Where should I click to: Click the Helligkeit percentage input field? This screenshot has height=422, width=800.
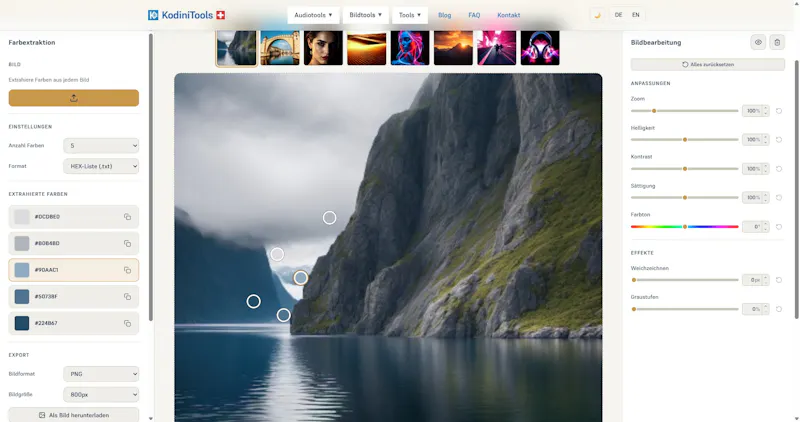pos(755,139)
